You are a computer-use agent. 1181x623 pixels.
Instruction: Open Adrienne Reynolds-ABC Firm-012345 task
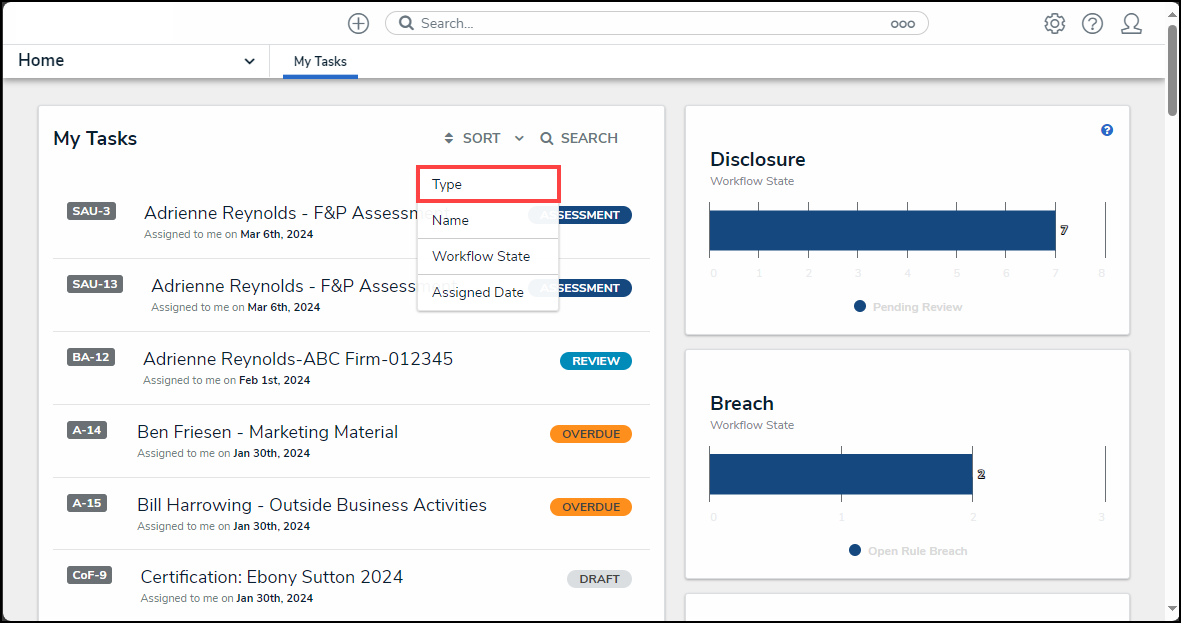(x=297, y=359)
